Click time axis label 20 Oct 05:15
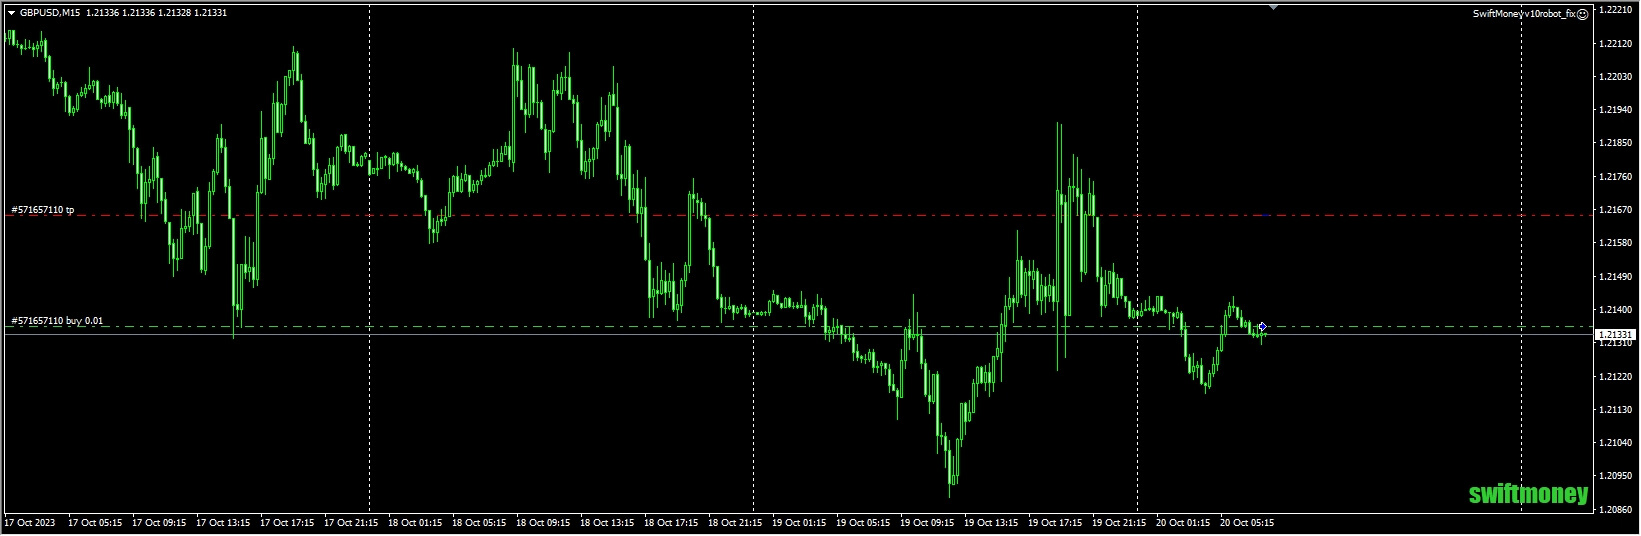The width and height of the screenshot is (1641, 536). 1248,523
